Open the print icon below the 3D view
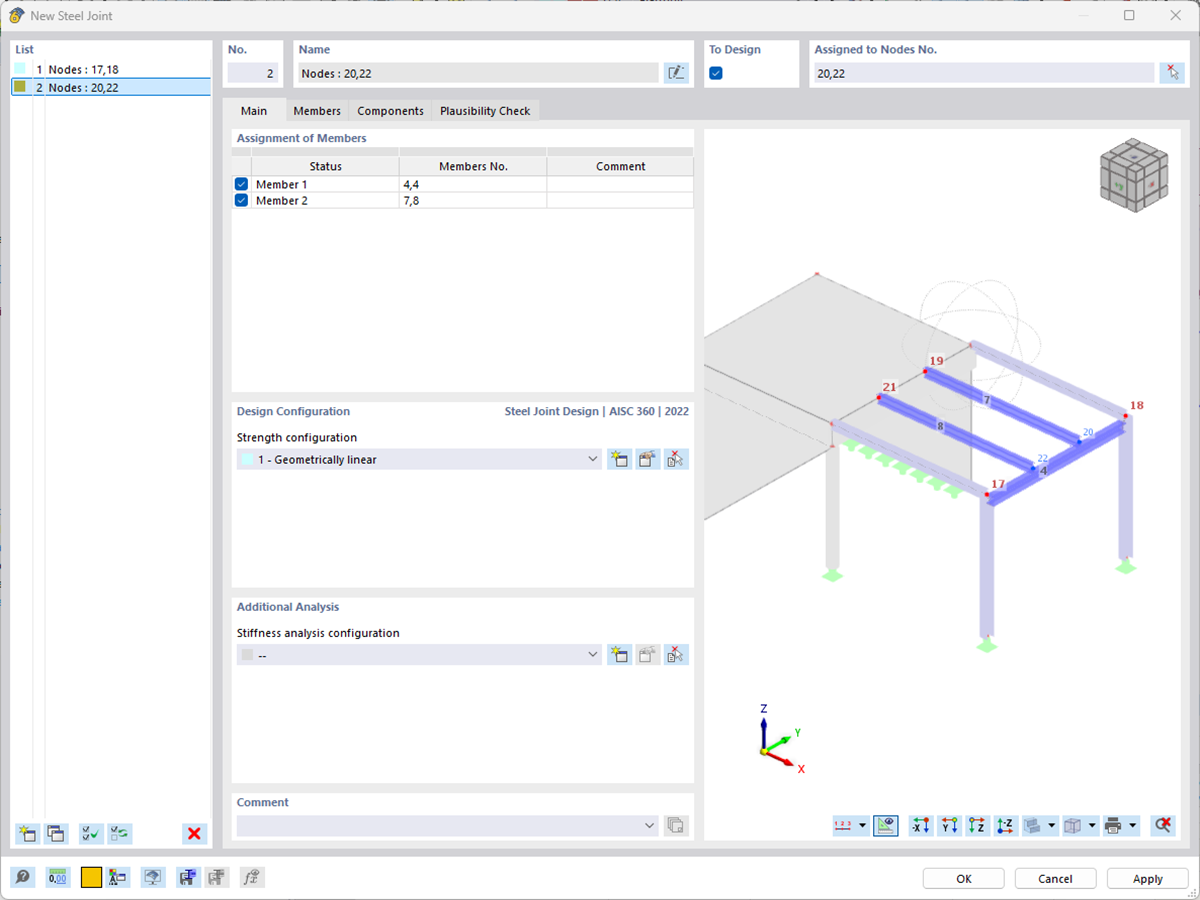This screenshot has height=900, width=1200. (x=1113, y=825)
